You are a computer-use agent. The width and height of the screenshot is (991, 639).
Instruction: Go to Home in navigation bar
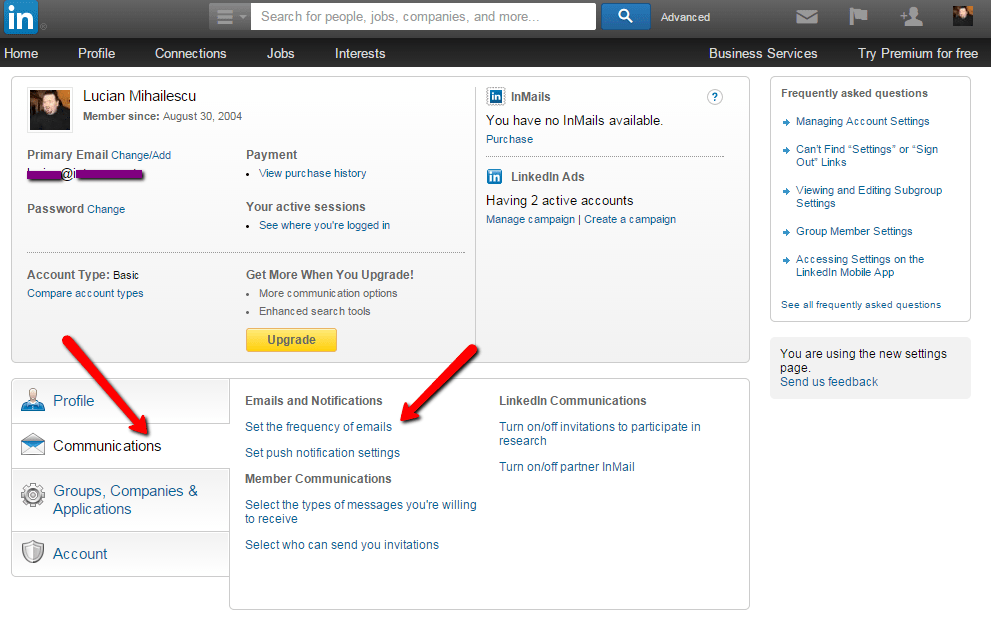pyautogui.click(x=21, y=54)
